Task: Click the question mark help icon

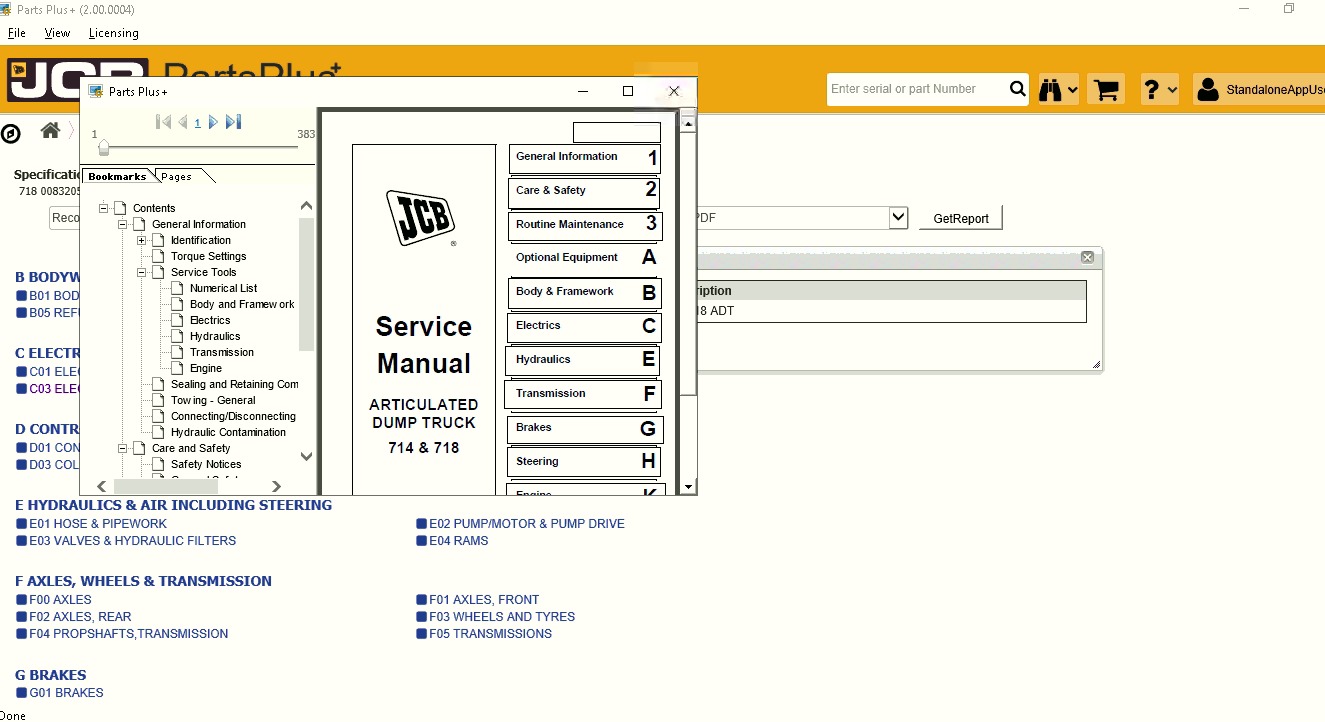Action: [1153, 89]
